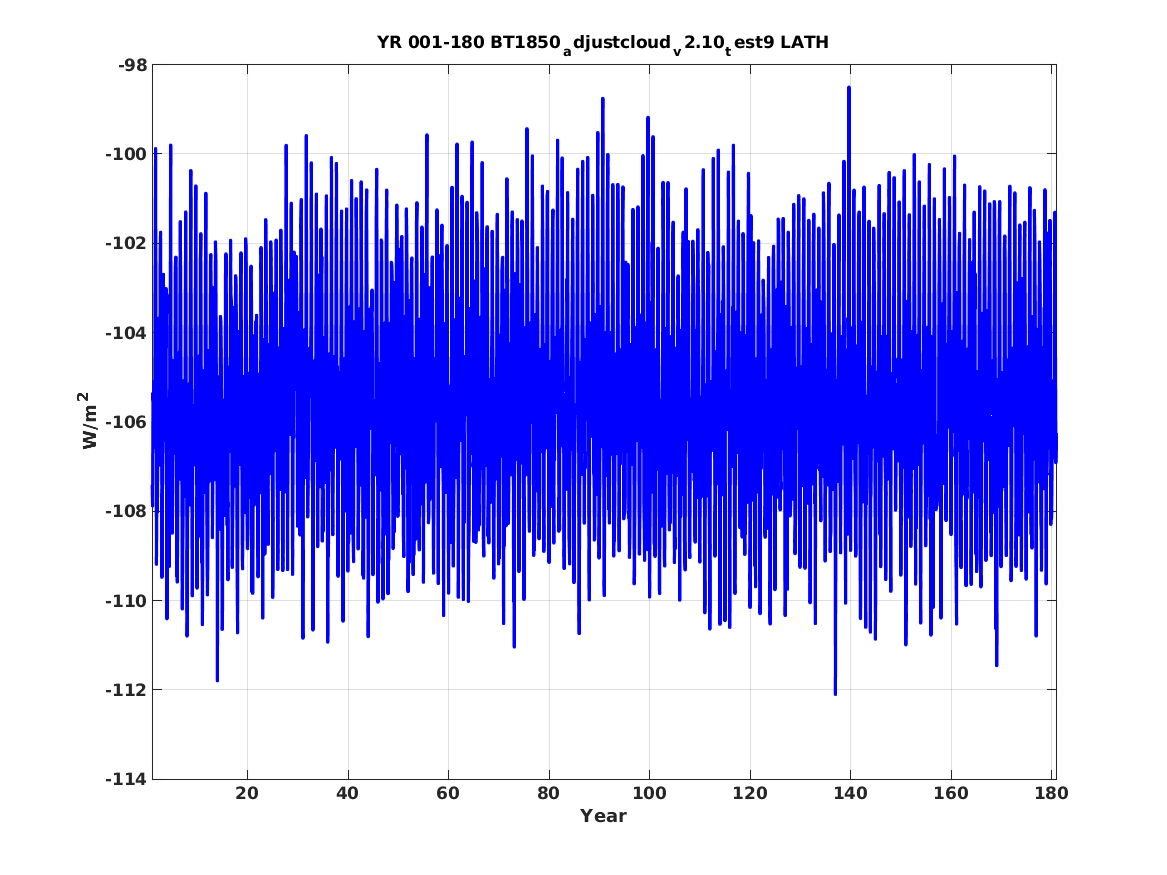Select the 'W/m2' y-axis label
Viewport: 1167px width, 875px height.
point(89,421)
